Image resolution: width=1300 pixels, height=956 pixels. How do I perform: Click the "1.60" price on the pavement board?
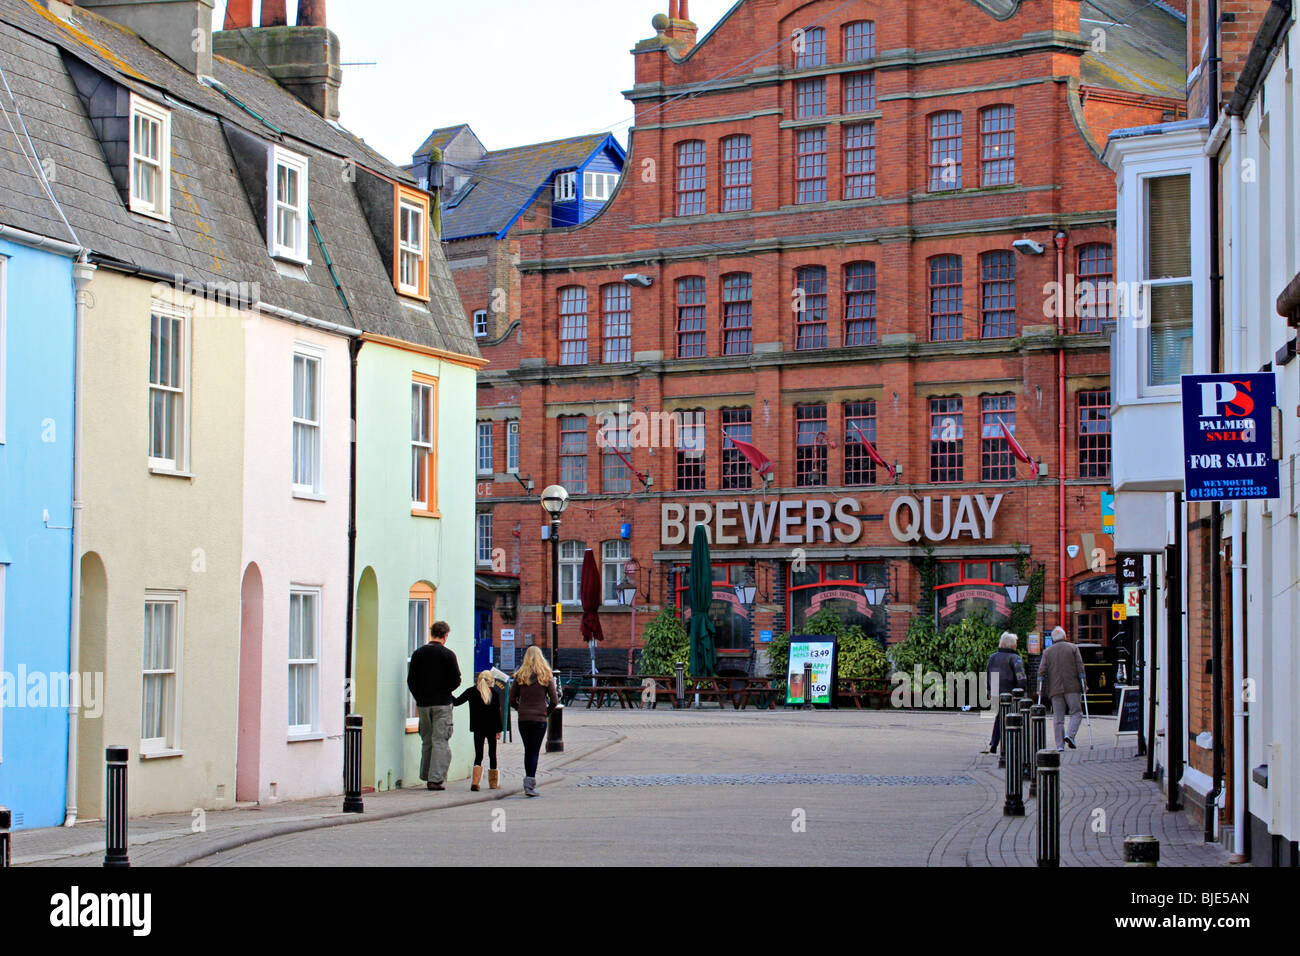click(x=818, y=689)
